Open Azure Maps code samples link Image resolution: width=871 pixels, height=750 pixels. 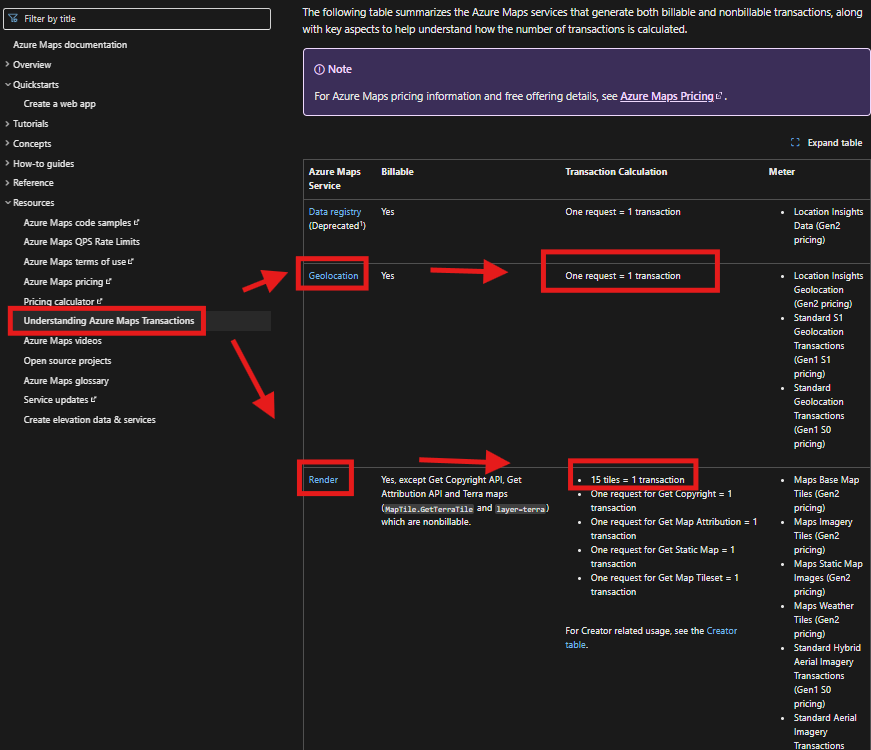77,223
